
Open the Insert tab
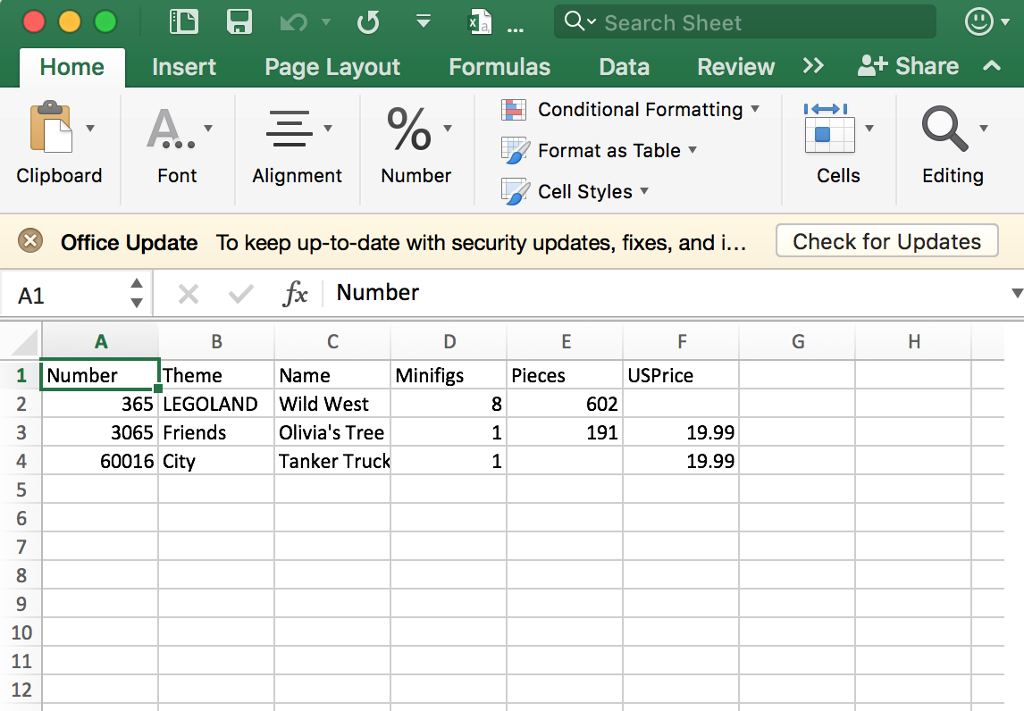tap(184, 67)
